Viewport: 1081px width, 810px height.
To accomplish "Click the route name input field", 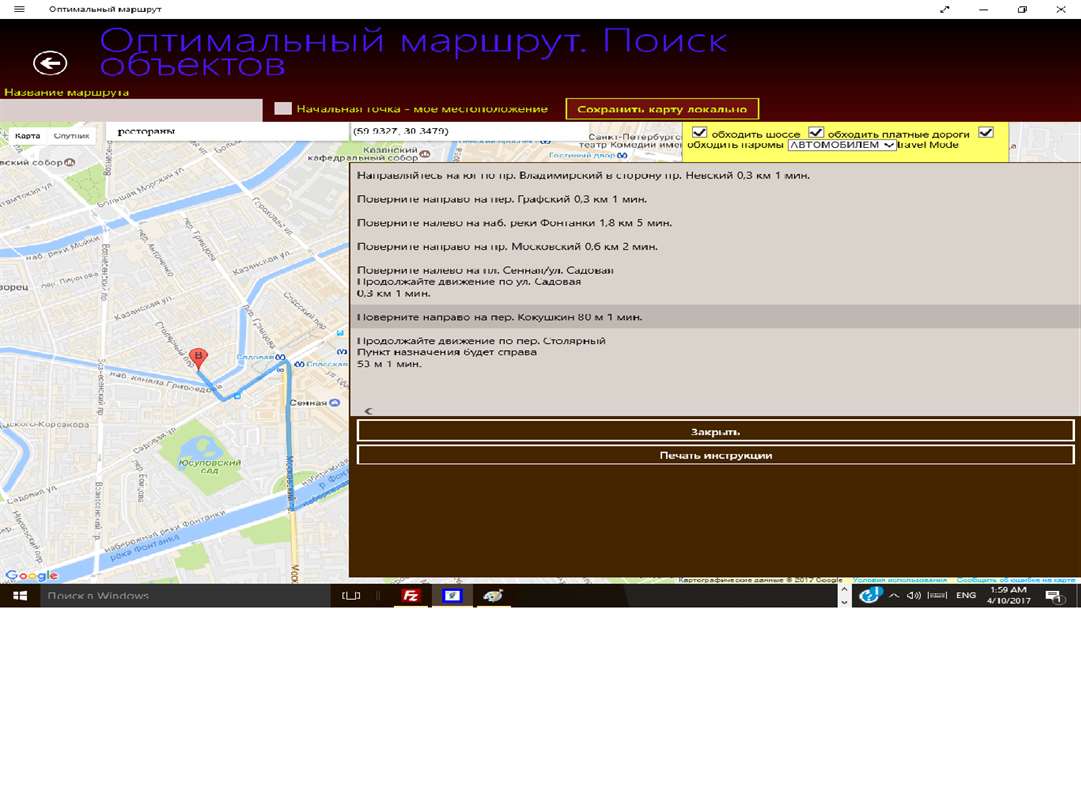I will point(131,110).
